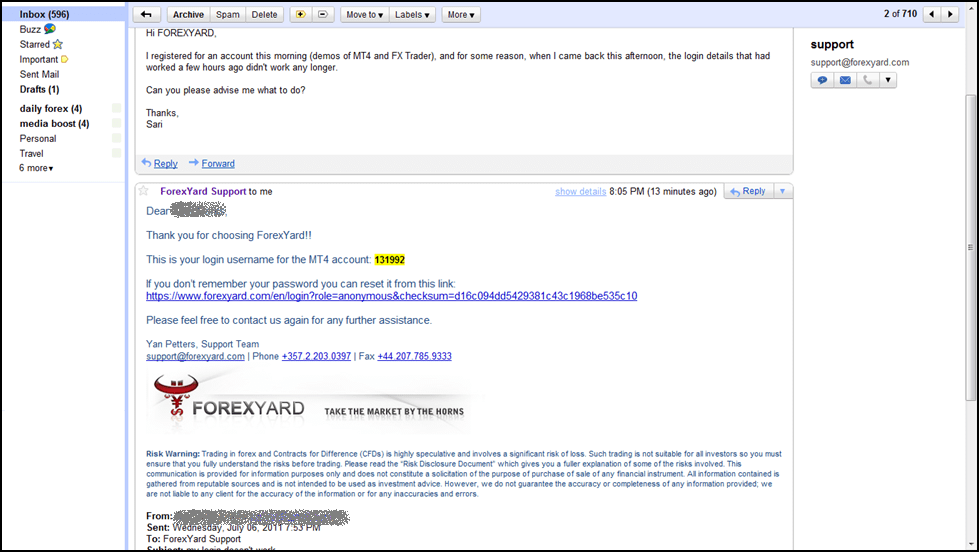979x552 pixels.
Task: Click phone number +357.2.203.0397 link
Action: (317, 357)
